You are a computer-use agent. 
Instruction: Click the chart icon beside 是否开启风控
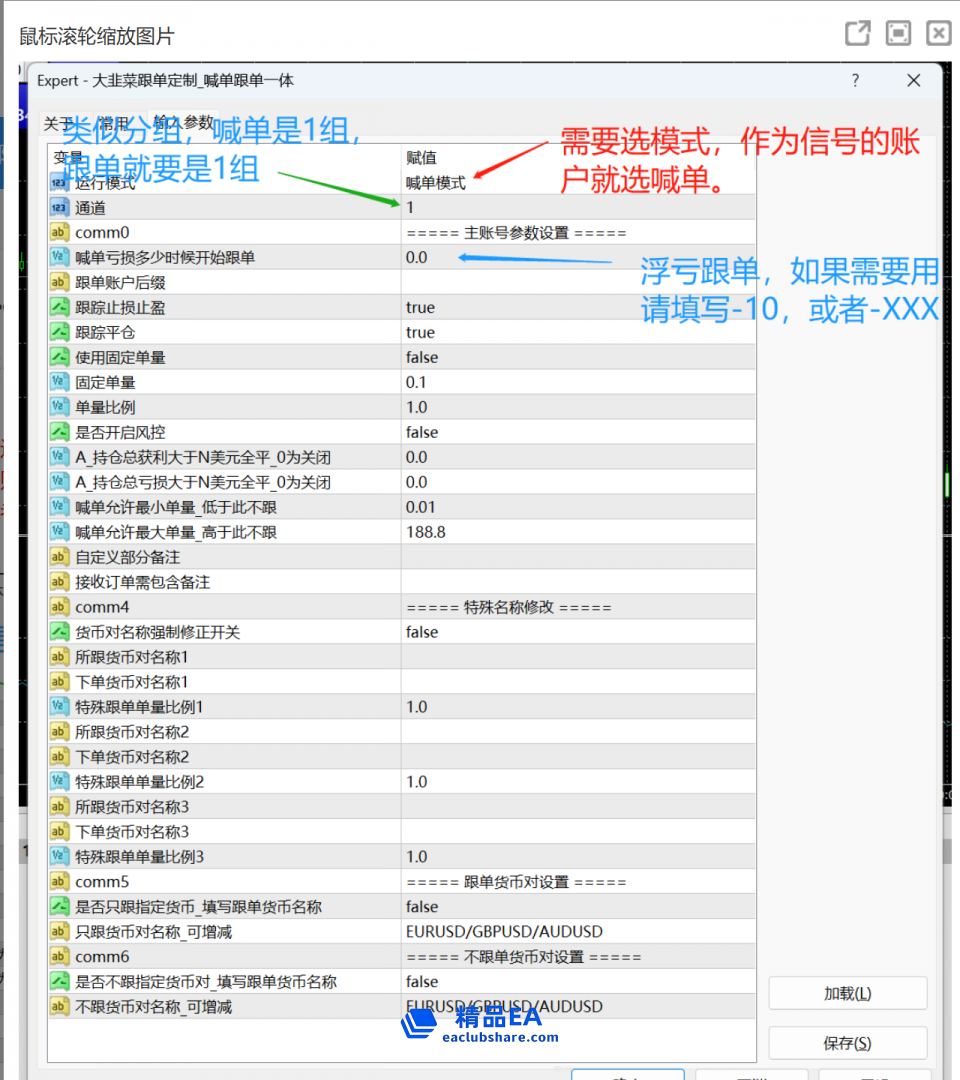click(58, 432)
